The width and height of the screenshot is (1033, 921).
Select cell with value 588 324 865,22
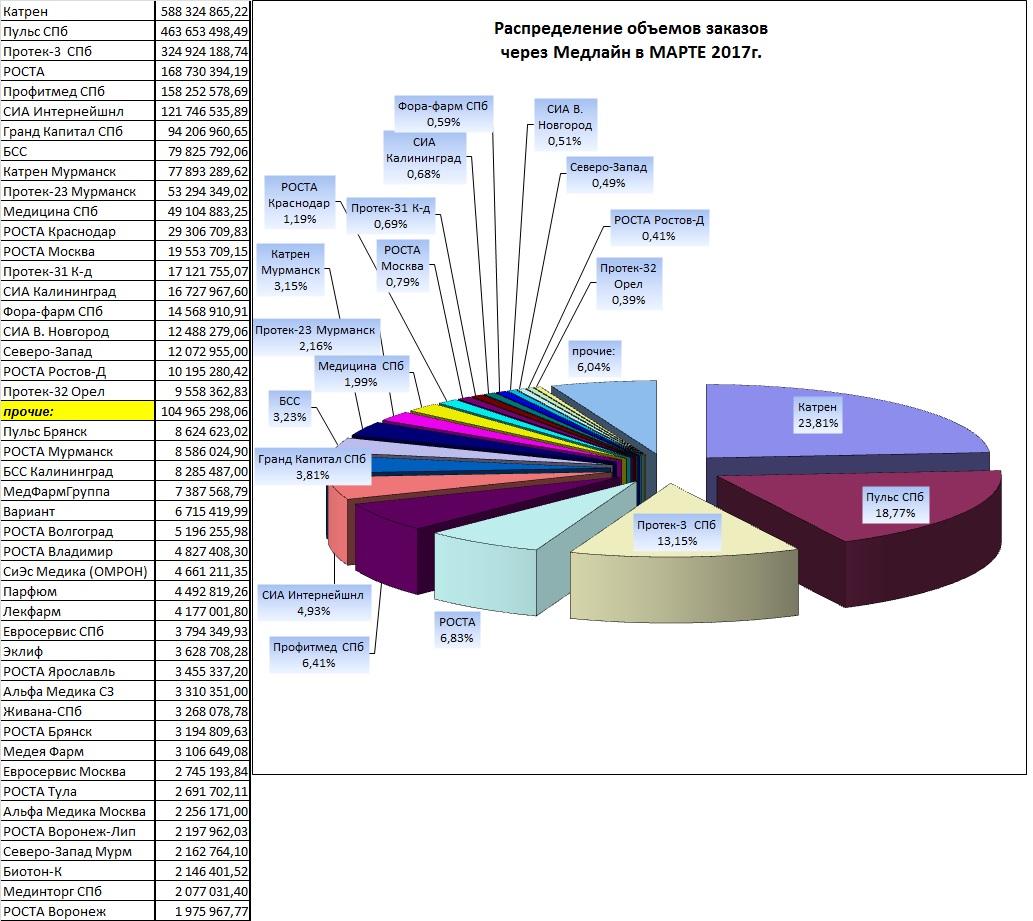pos(203,11)
